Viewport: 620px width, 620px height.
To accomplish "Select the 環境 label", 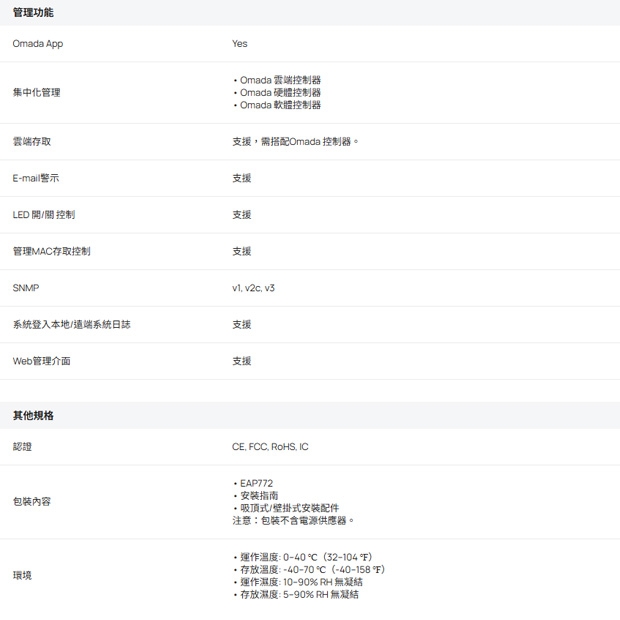I will click(x=22, y=576).
